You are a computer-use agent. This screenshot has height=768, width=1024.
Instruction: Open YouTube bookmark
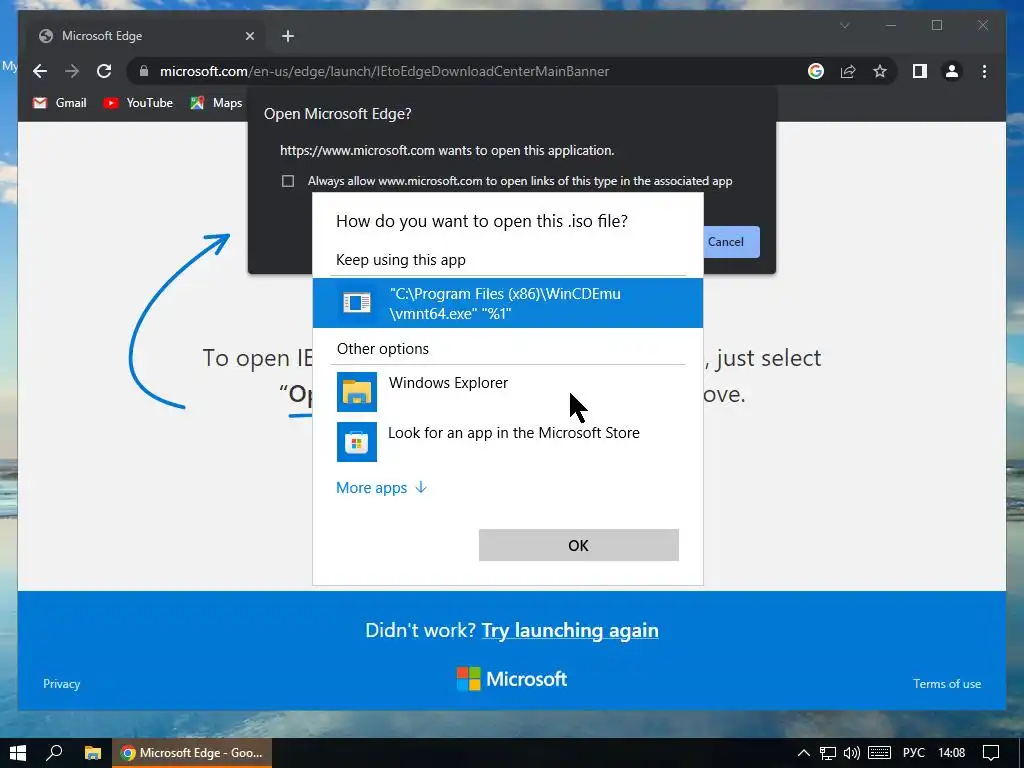pyautogui.click(x=138, y=103)
